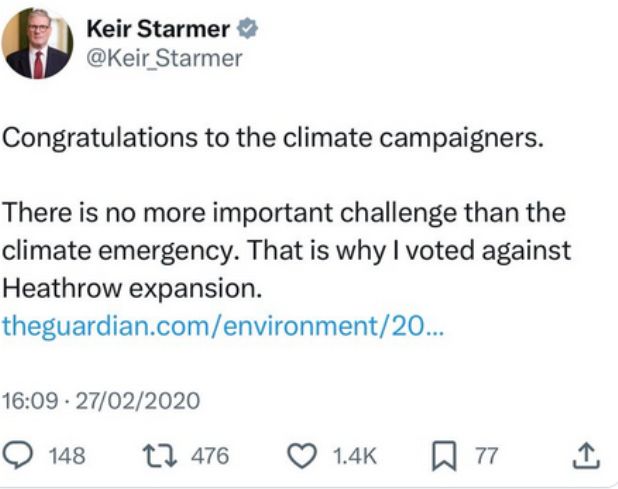This screenshot has height=489, width=618.
Task: Click the 77 bookmarks count
Action: point(485,456)
